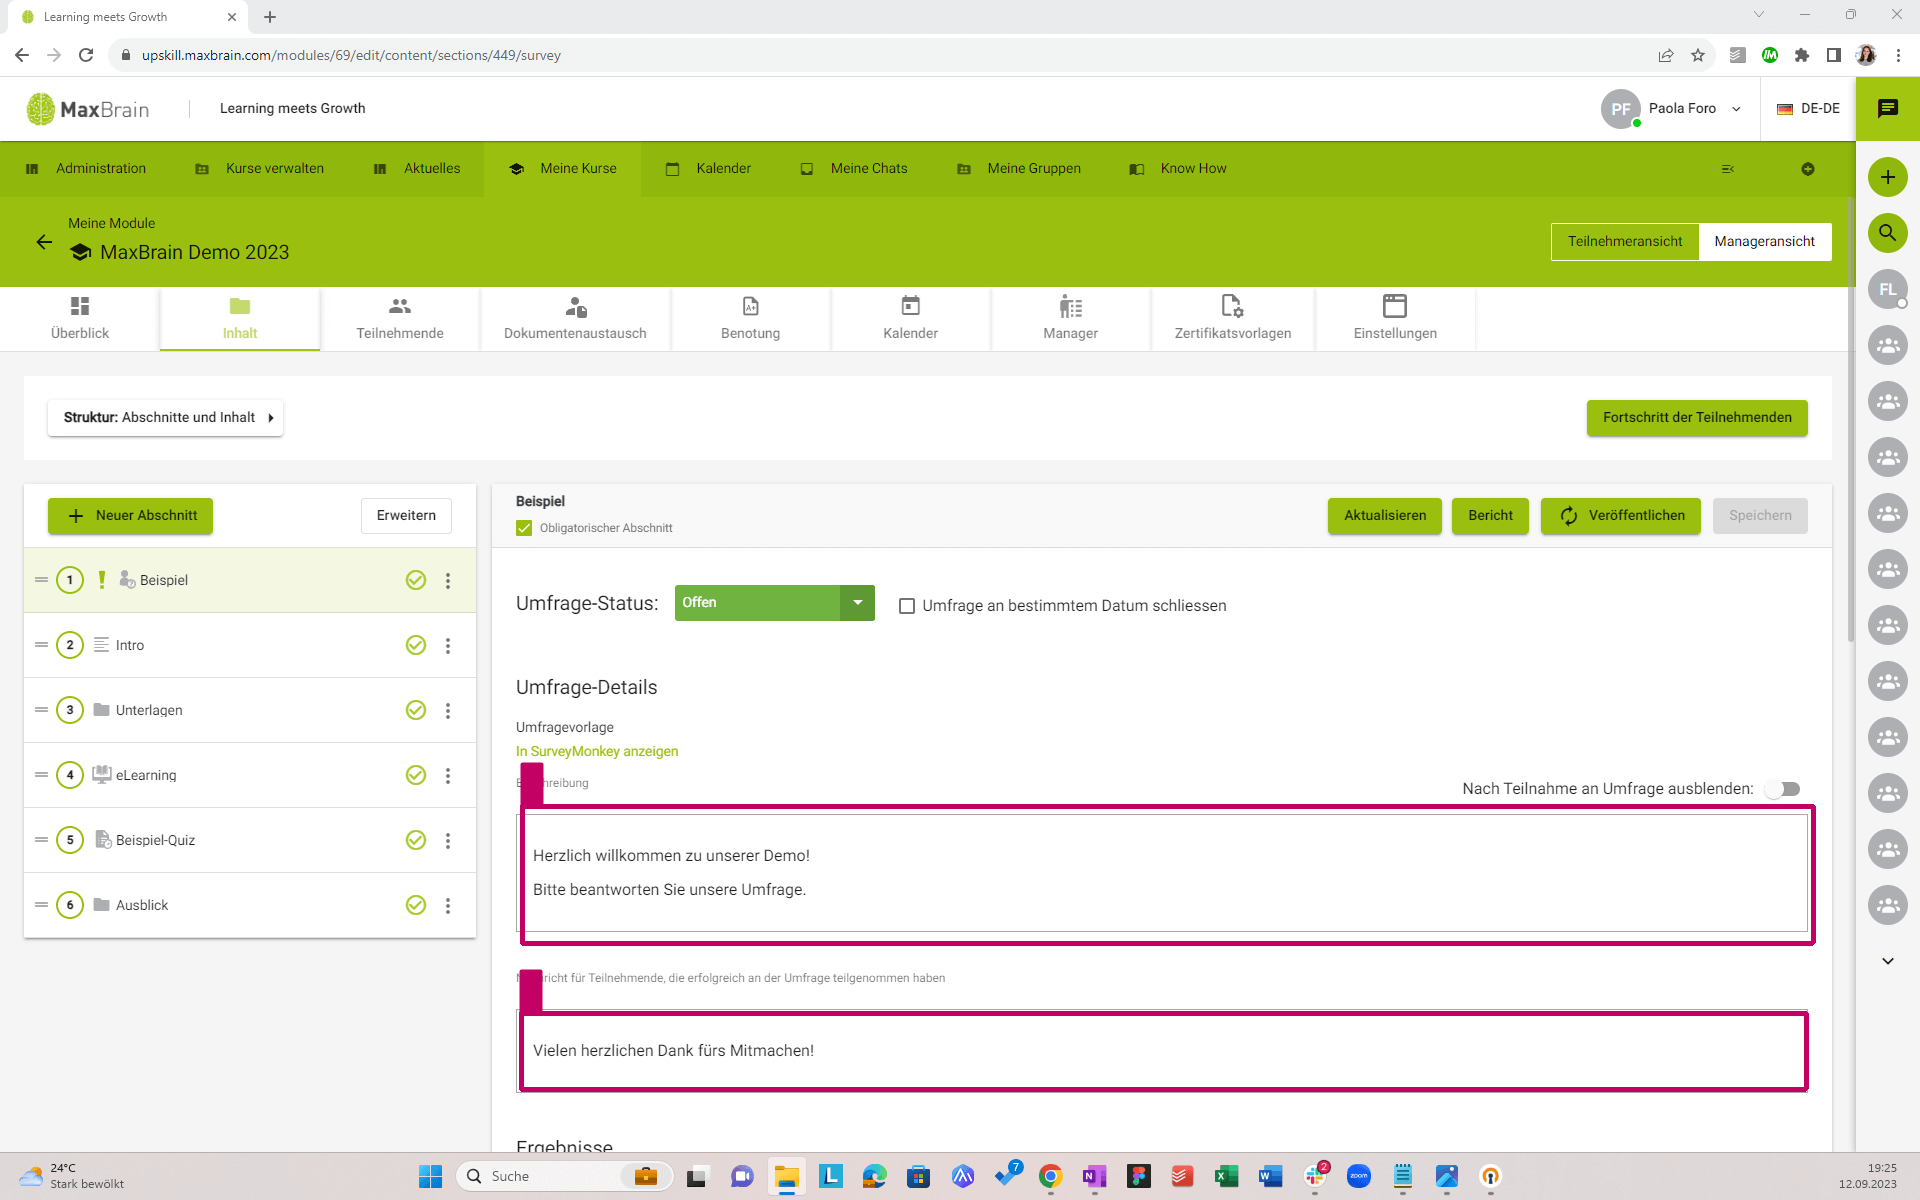The height and width of the screenshot is (1200, 1920).
Task: Open Zoom from the Windows taskbar
Action: [1359, 1176]
